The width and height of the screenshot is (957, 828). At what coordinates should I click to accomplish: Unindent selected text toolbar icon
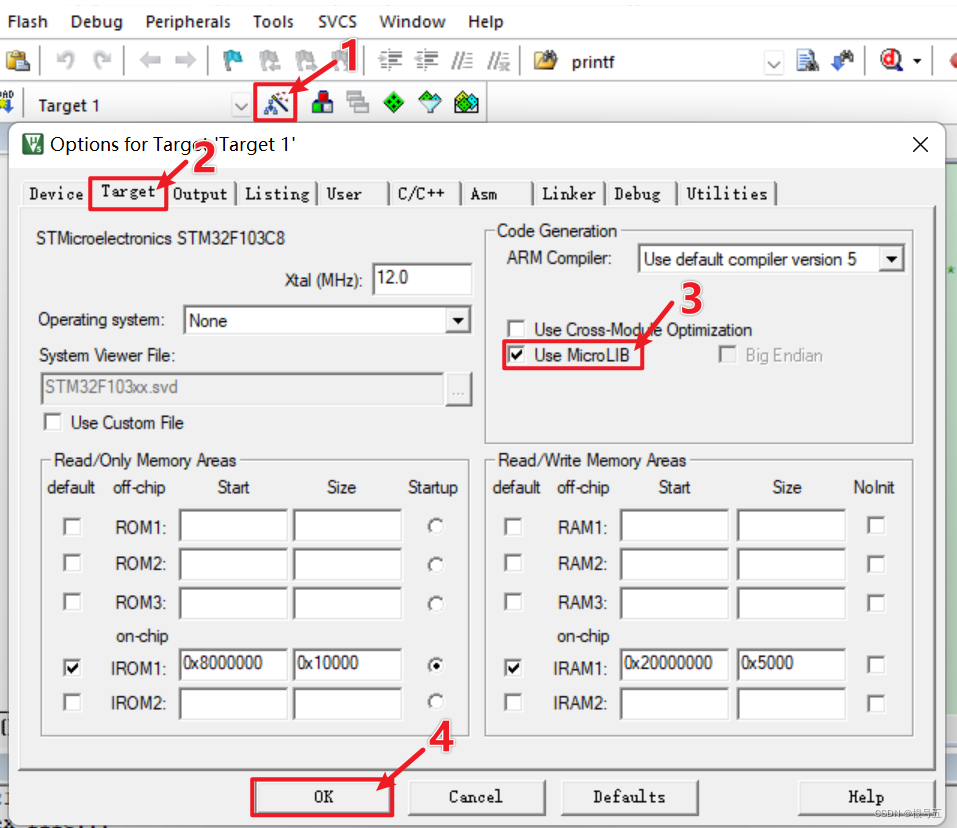pyautogui.click(x=427, y=60)
